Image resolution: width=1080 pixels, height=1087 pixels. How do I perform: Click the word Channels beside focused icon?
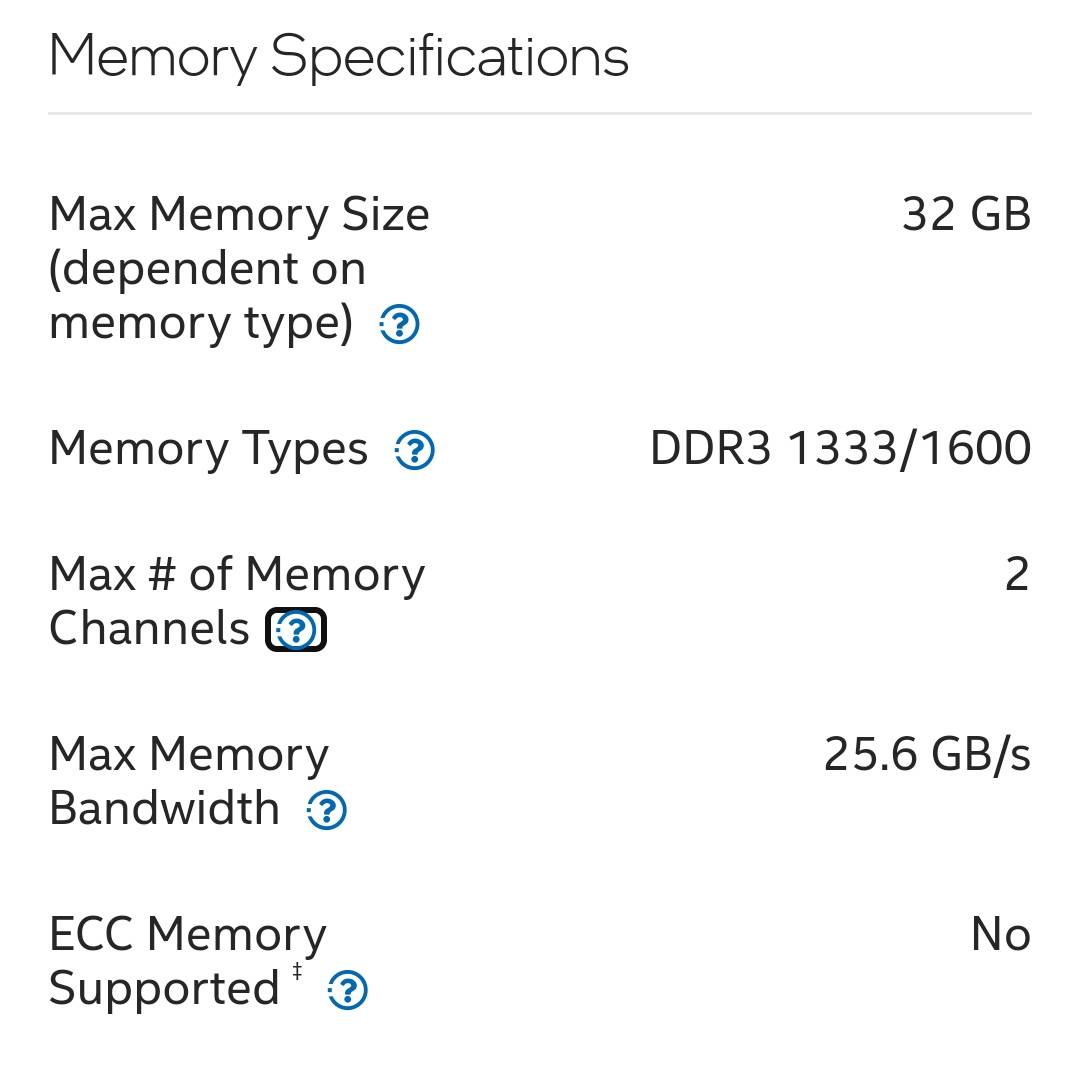[149, 629]
